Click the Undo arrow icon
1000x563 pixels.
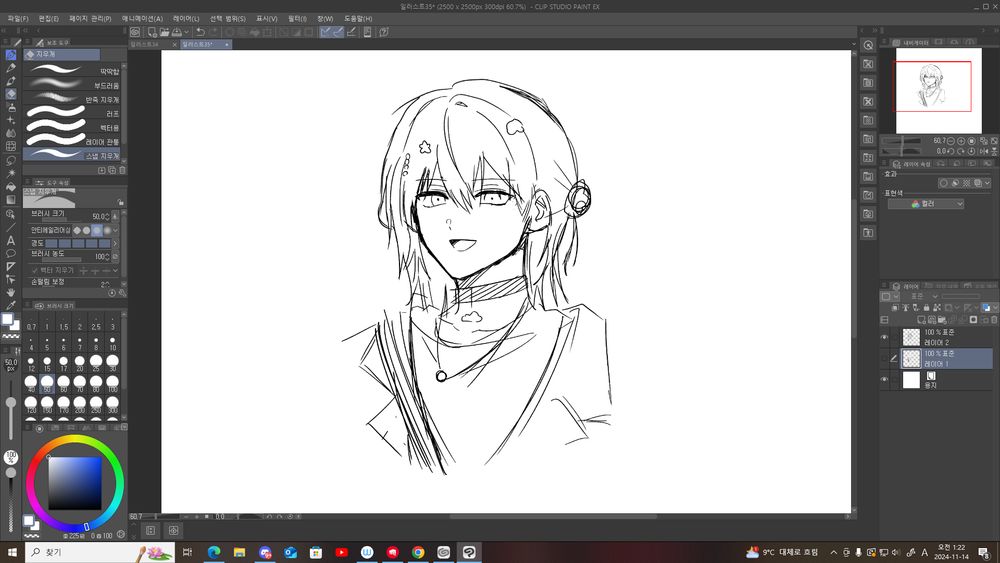pyautogui.click(x=201, y=32)
